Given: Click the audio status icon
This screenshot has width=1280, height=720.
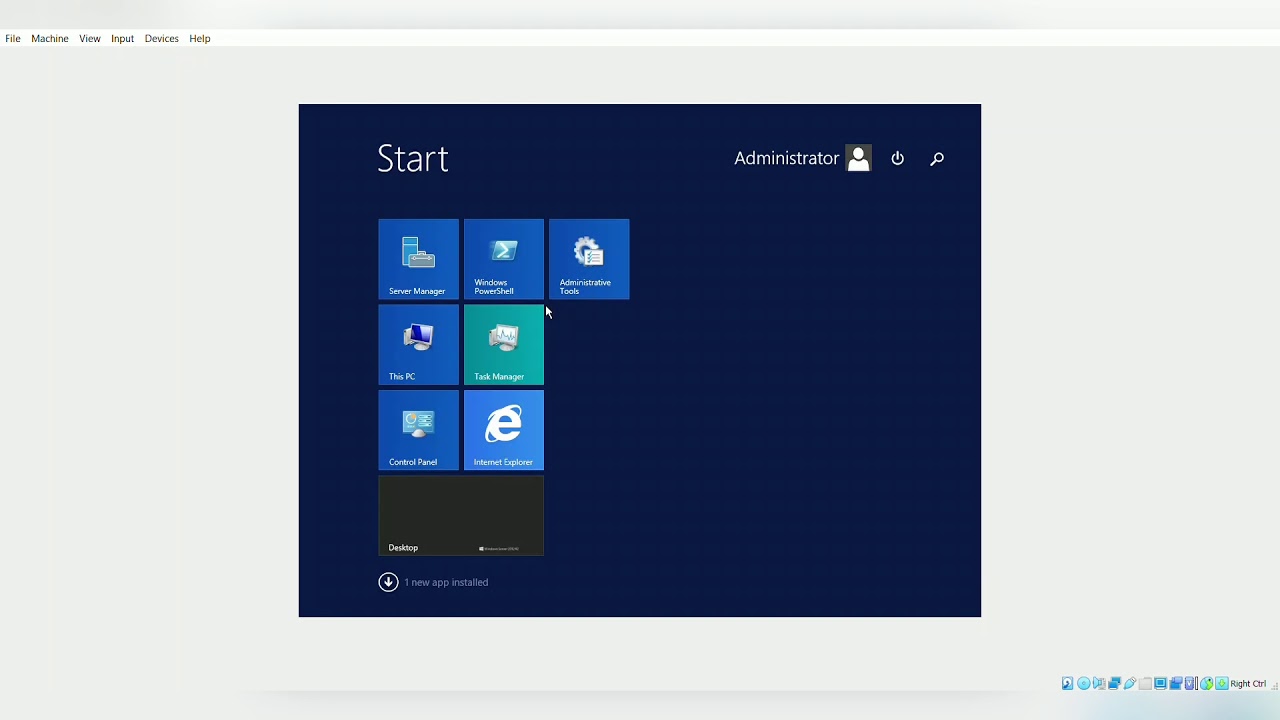Looking at the screenshot, I should 1099,683.
